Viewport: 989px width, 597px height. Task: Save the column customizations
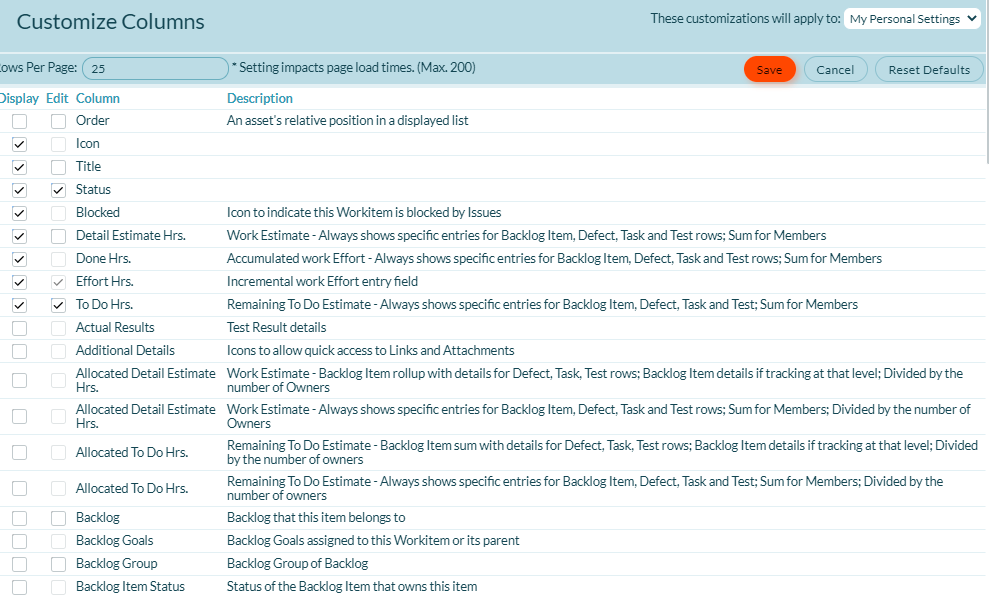pos(770,69)
